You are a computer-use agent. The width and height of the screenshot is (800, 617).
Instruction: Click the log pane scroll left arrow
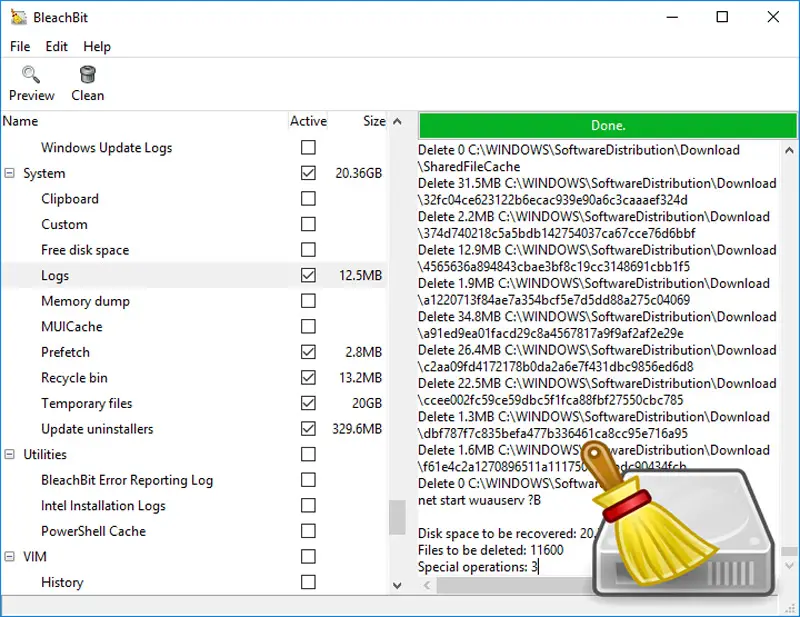(427, 585)
